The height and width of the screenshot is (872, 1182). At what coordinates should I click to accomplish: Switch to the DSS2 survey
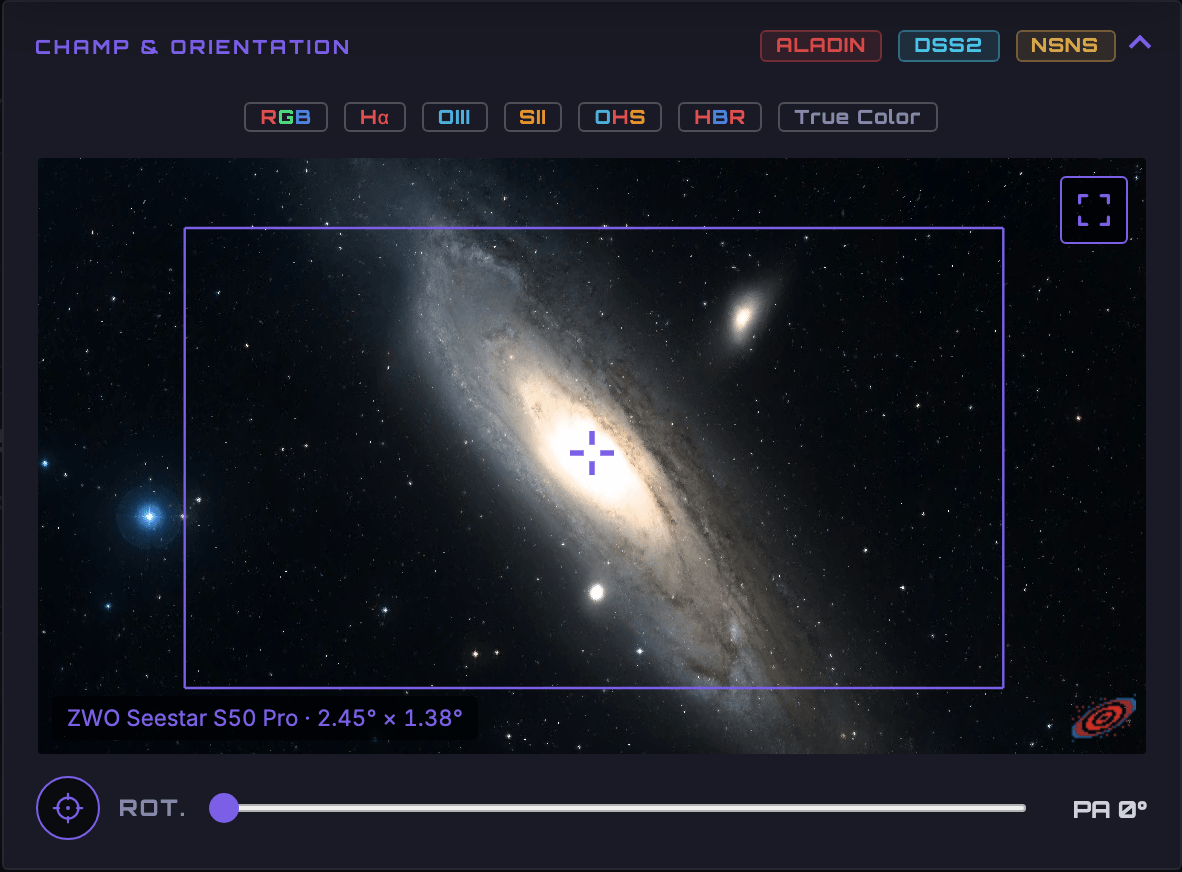948,46
